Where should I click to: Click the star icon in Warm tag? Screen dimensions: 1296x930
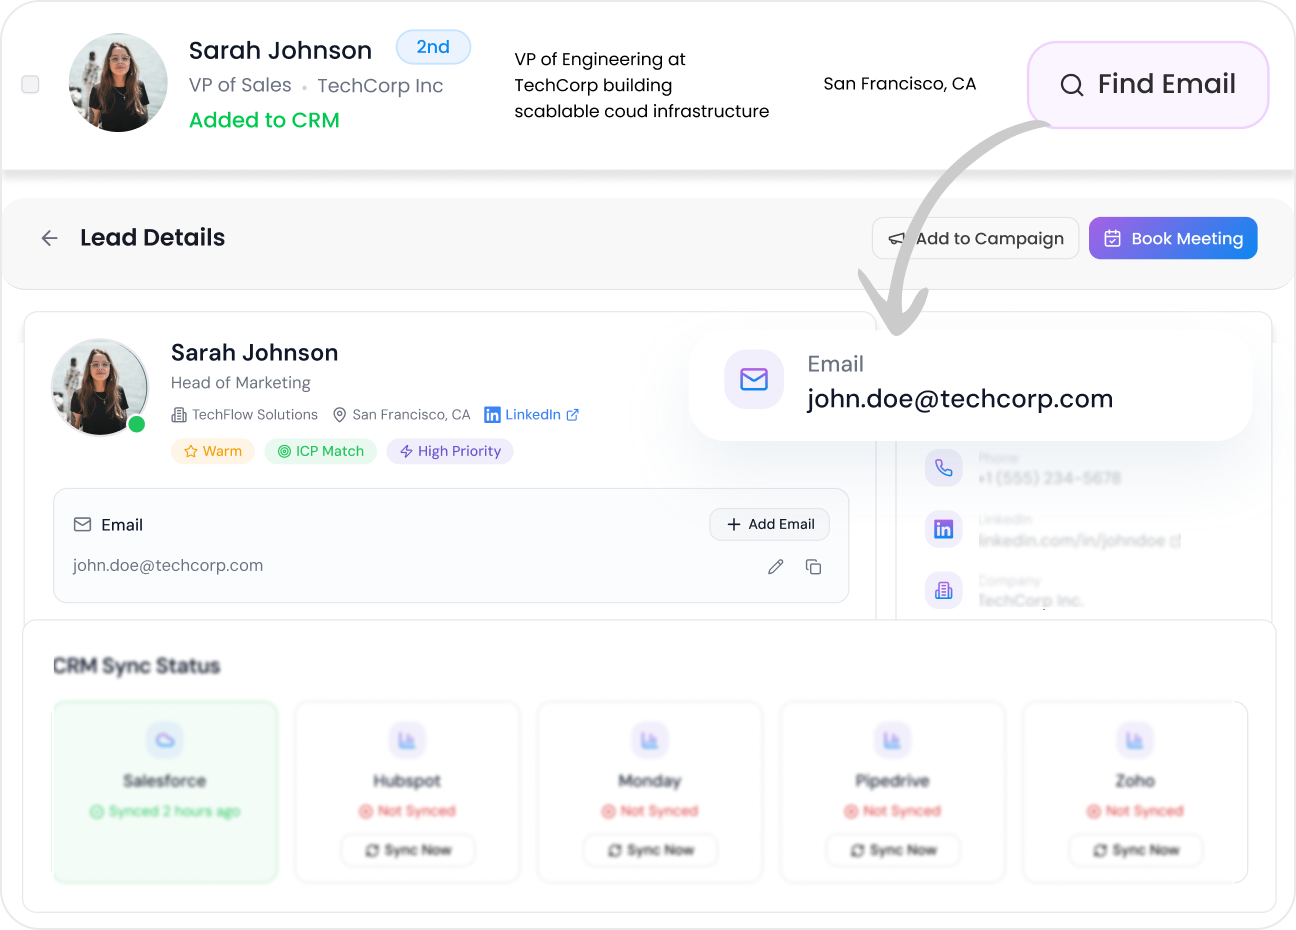[191, 452]
